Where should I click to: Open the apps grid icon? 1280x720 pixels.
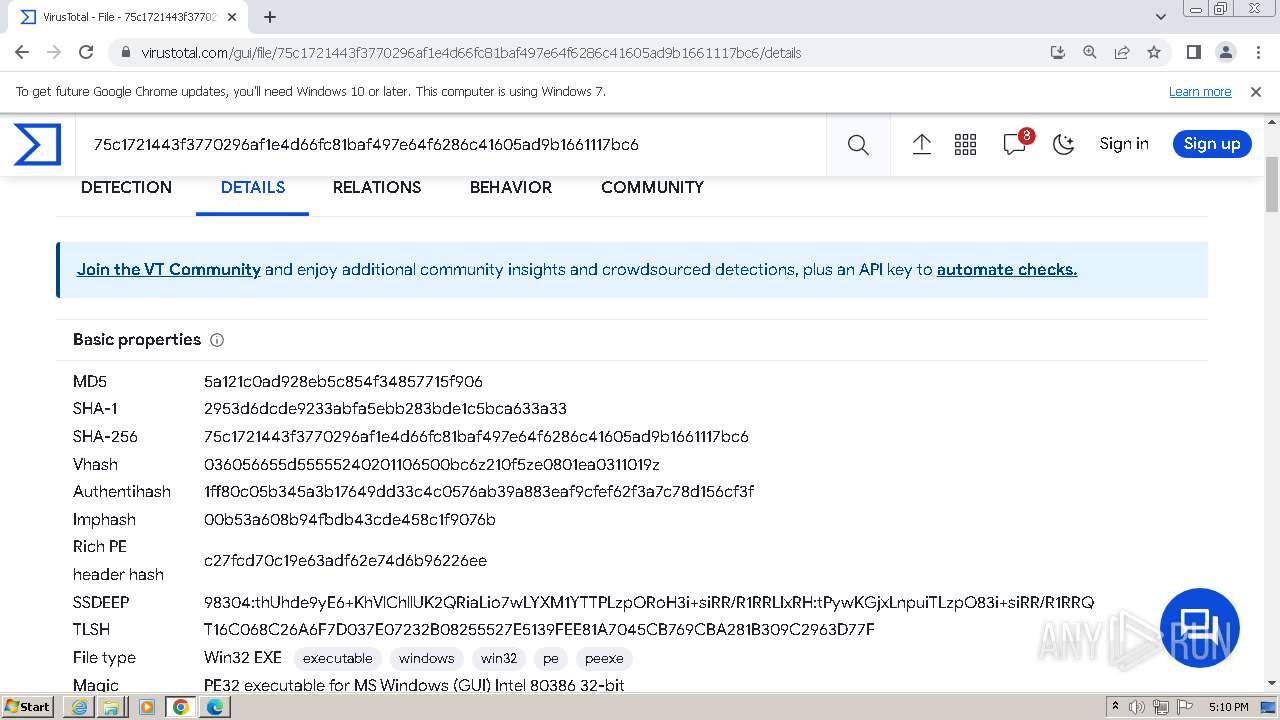click(965, 145)
